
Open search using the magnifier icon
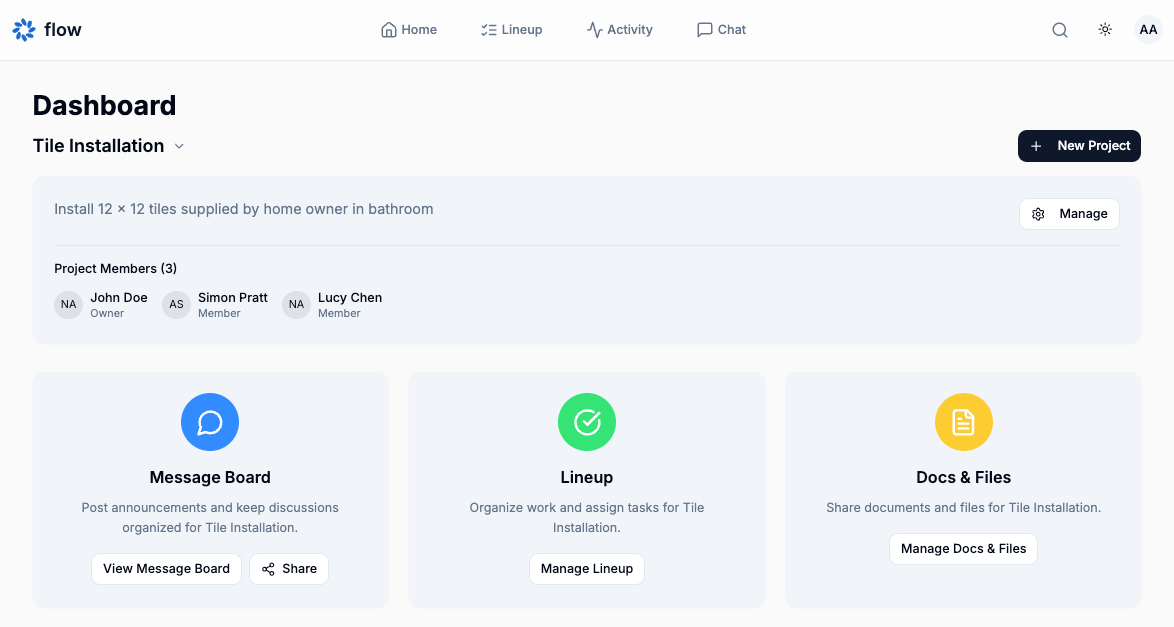click(1059, 29)
